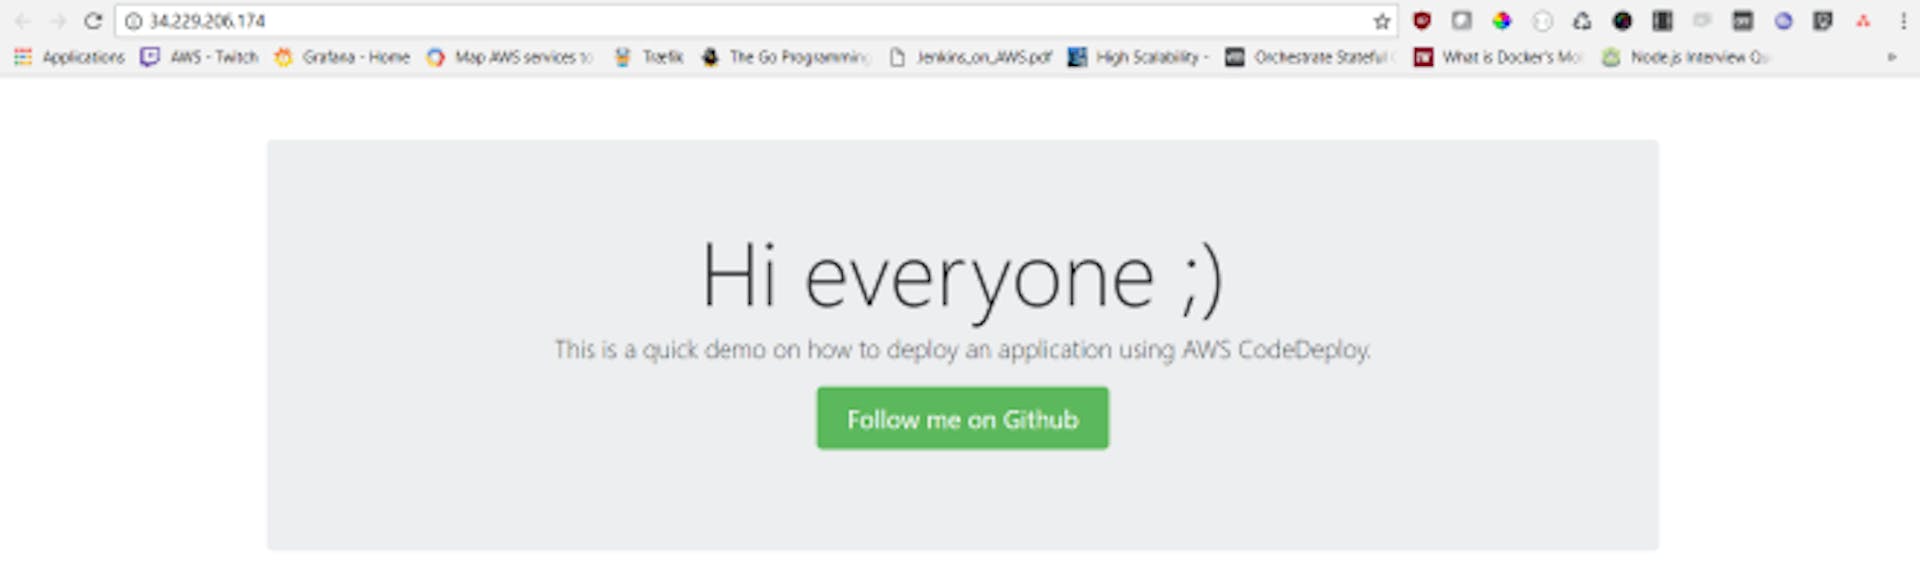Open the Applications bookmark
The image size is (1920, 582).
click(x=69, y=57)
